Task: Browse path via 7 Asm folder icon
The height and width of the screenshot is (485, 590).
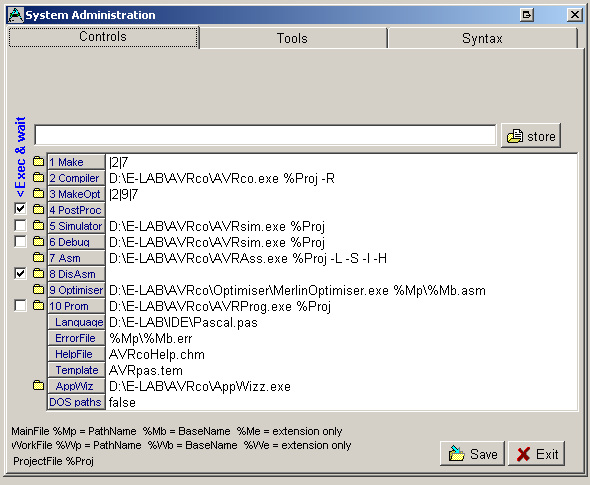Action: tap(38, 257)
